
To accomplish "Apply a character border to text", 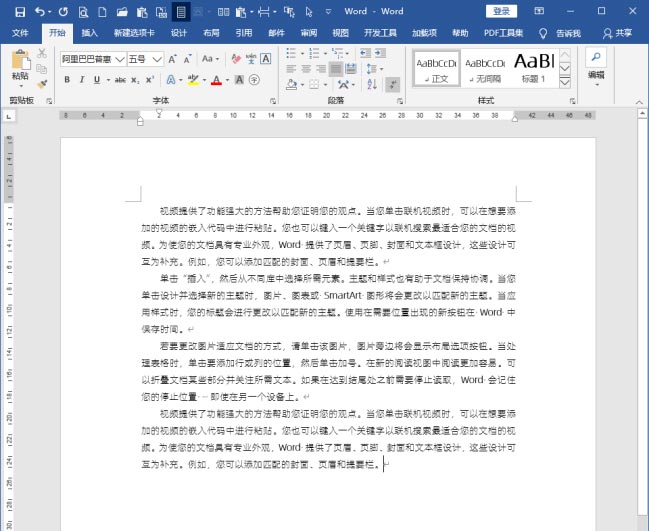I will click(x=266, y=59).
